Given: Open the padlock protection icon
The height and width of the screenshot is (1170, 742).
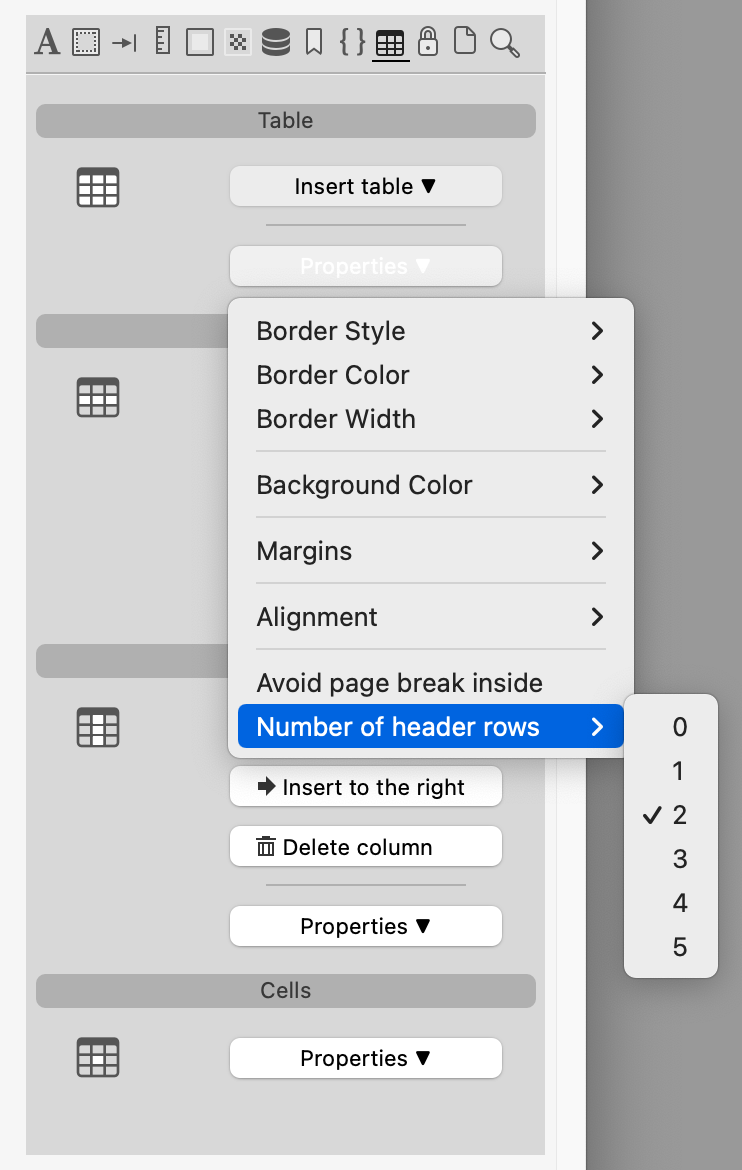Looking at the screenshot, I should pos(428,43).
